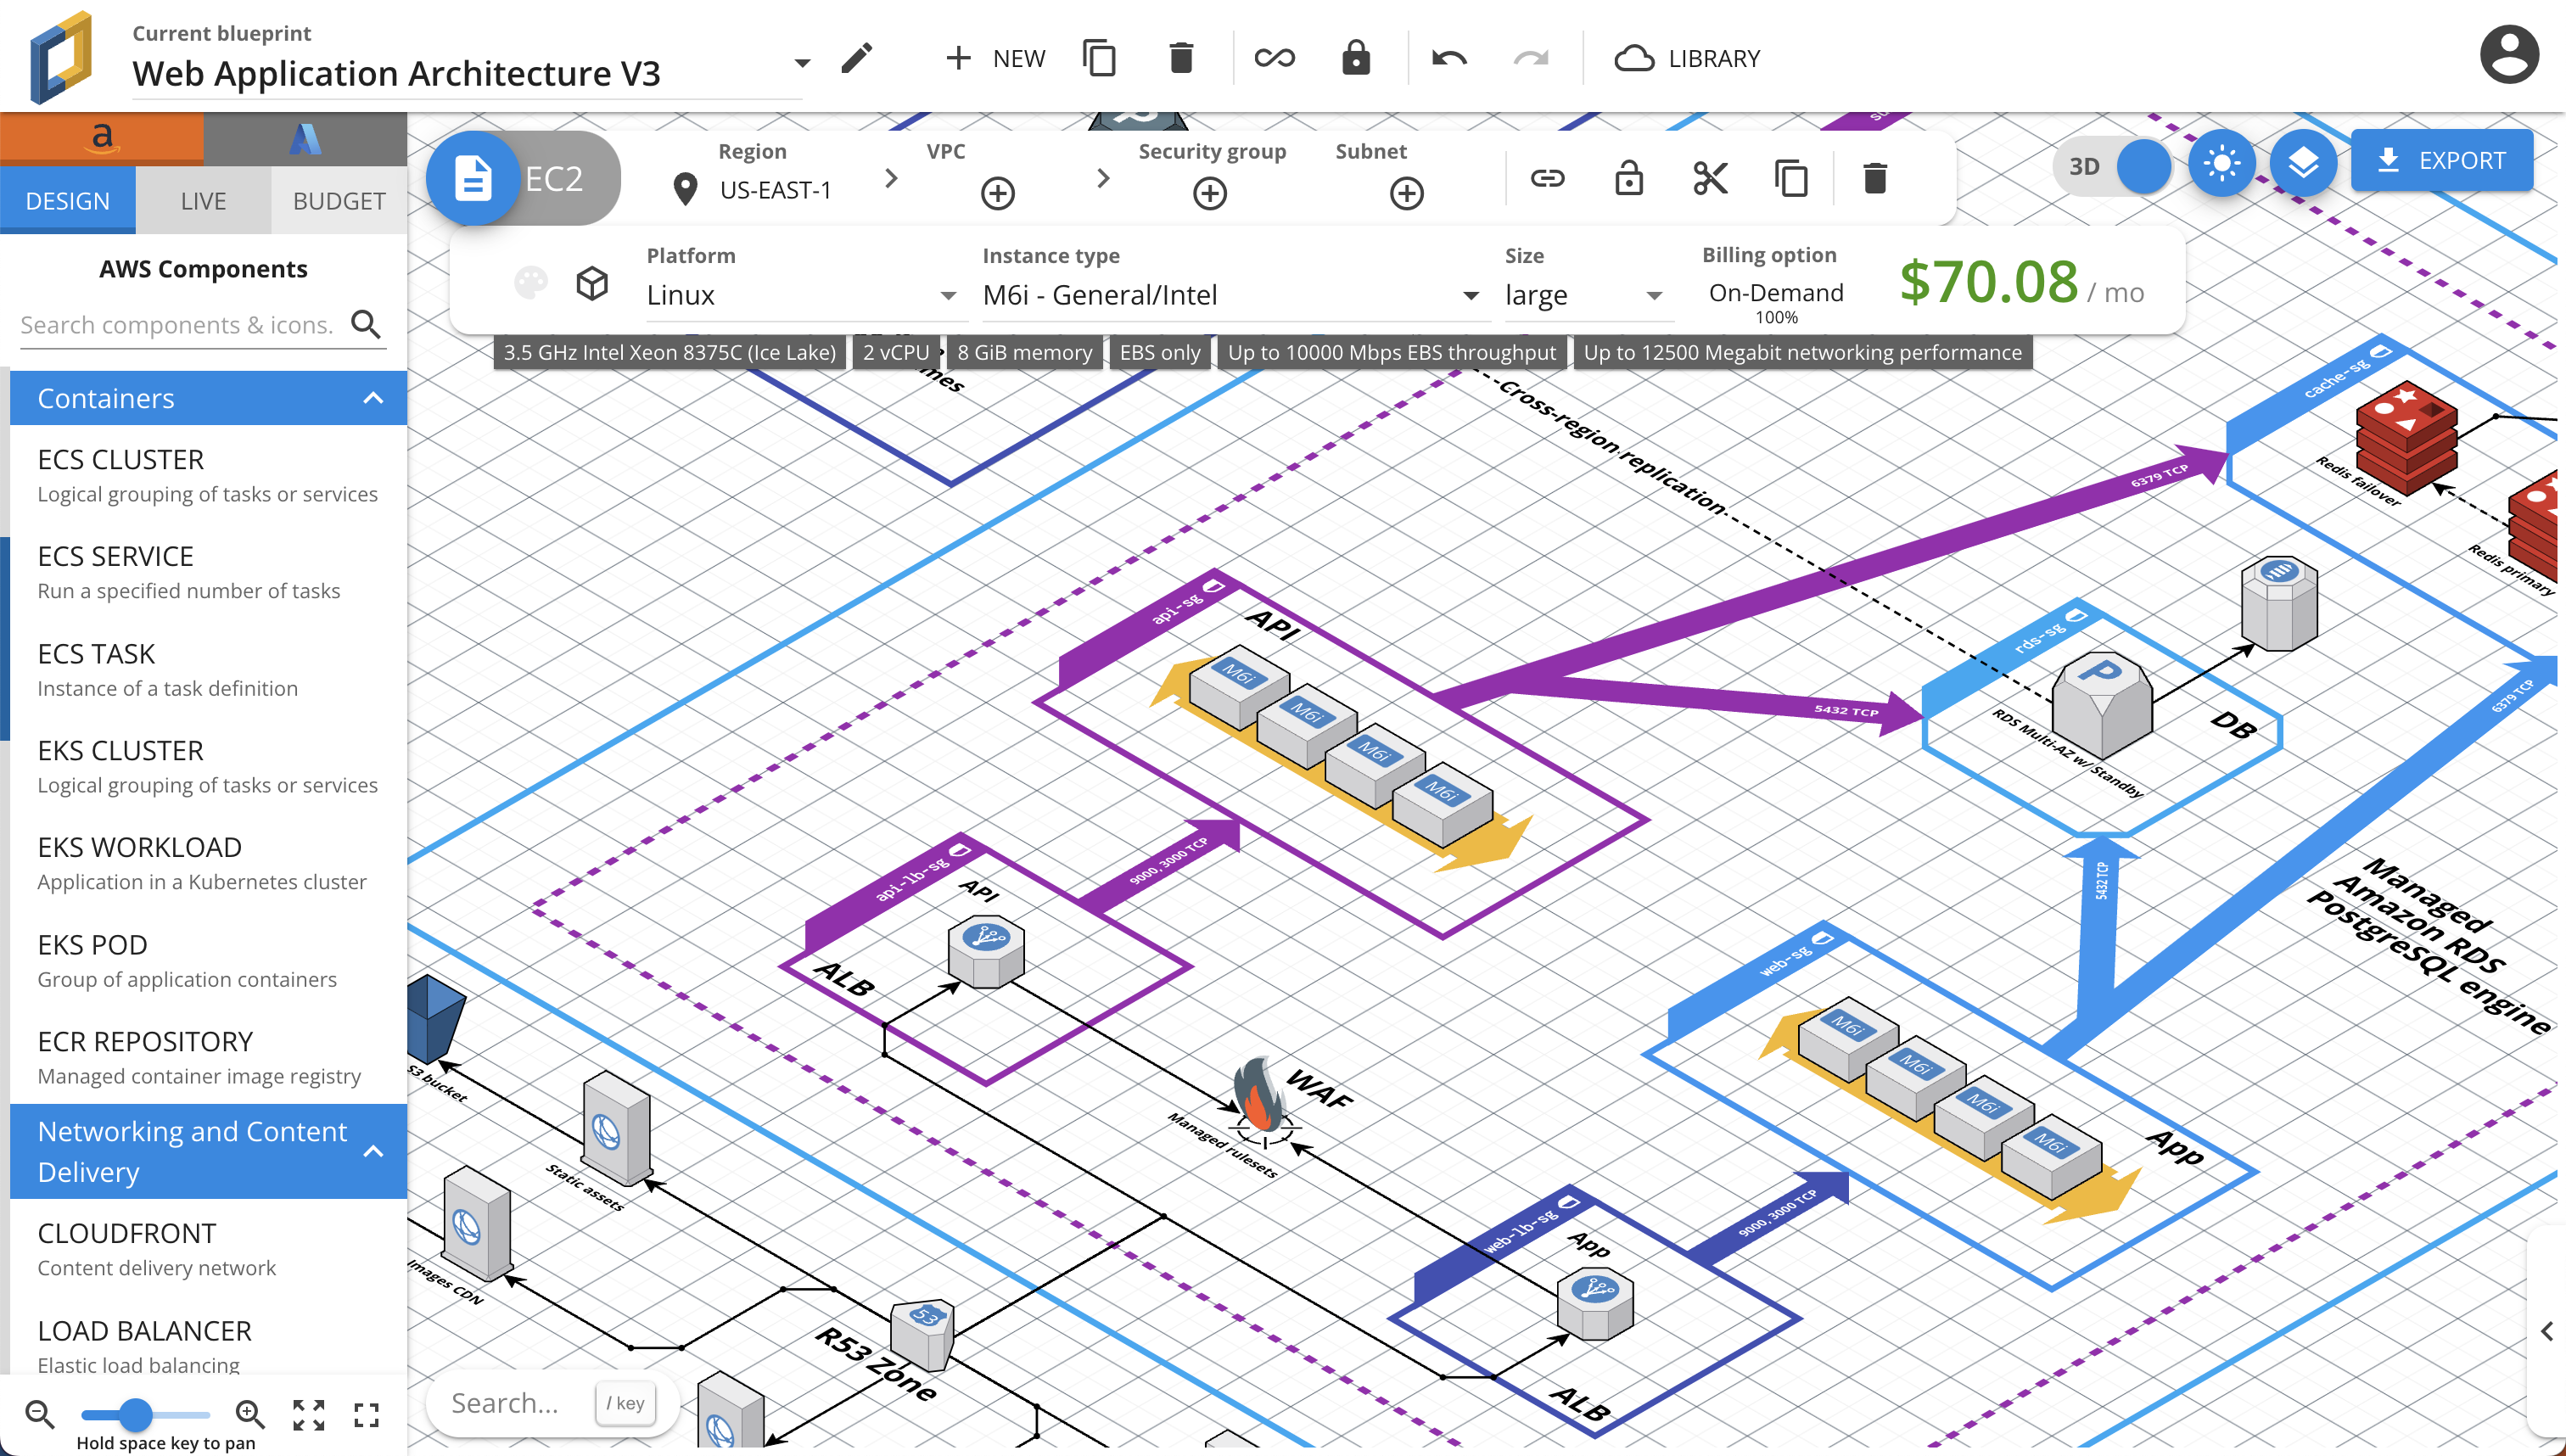This screenshot has width=2566, height=1456.
Task: Select EKS CLUSTER component
Action: (208, 766)
